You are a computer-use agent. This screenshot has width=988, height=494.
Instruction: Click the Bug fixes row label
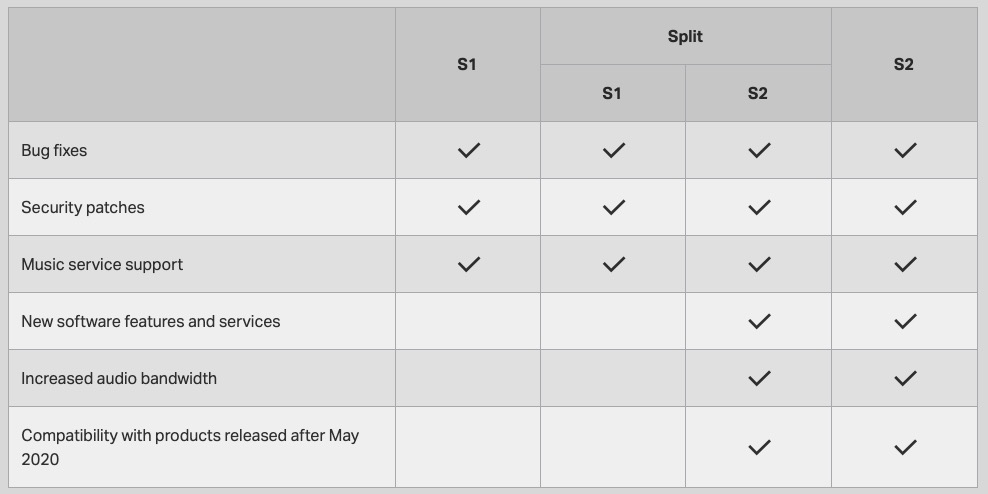pyautogui.click(x=54, y=150)
